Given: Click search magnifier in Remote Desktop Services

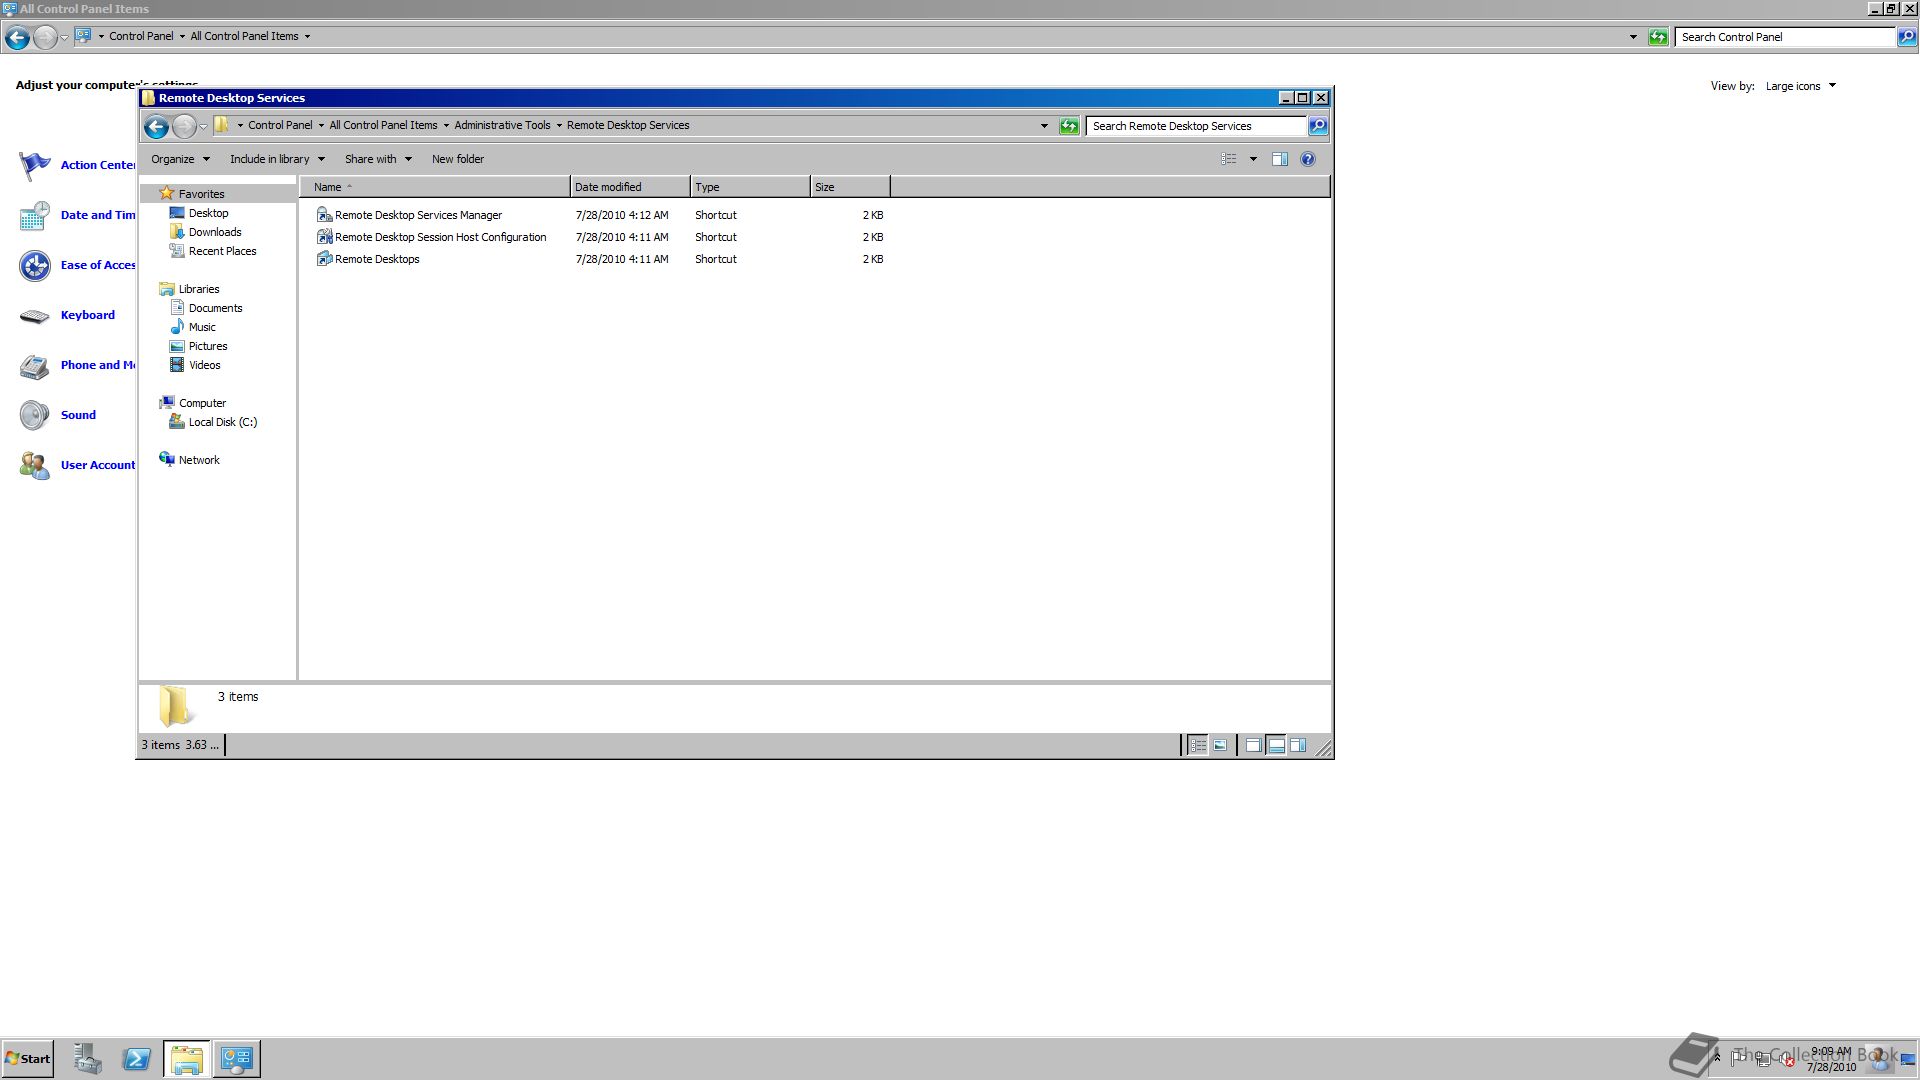Looking at the screenshot, I should (x=1318, y=126).
